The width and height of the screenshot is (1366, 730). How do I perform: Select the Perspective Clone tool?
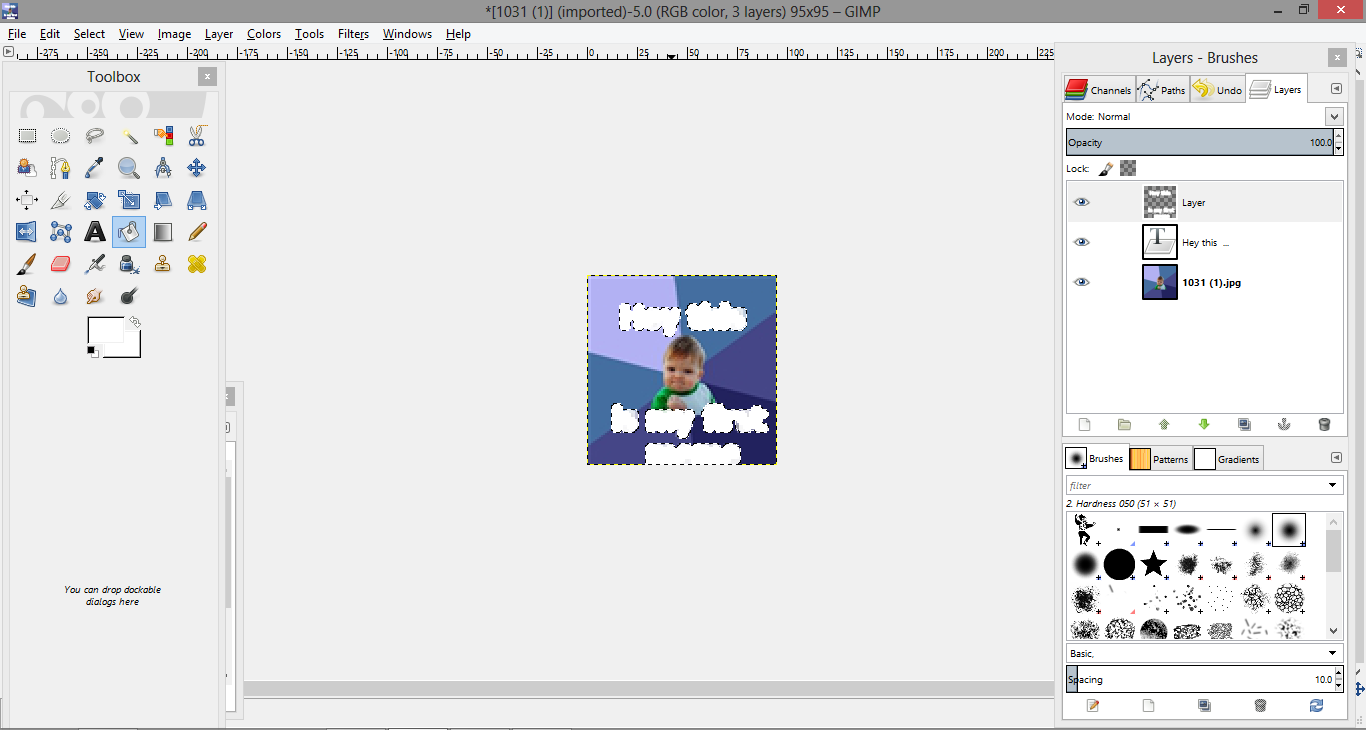click(x=27, y=296)
